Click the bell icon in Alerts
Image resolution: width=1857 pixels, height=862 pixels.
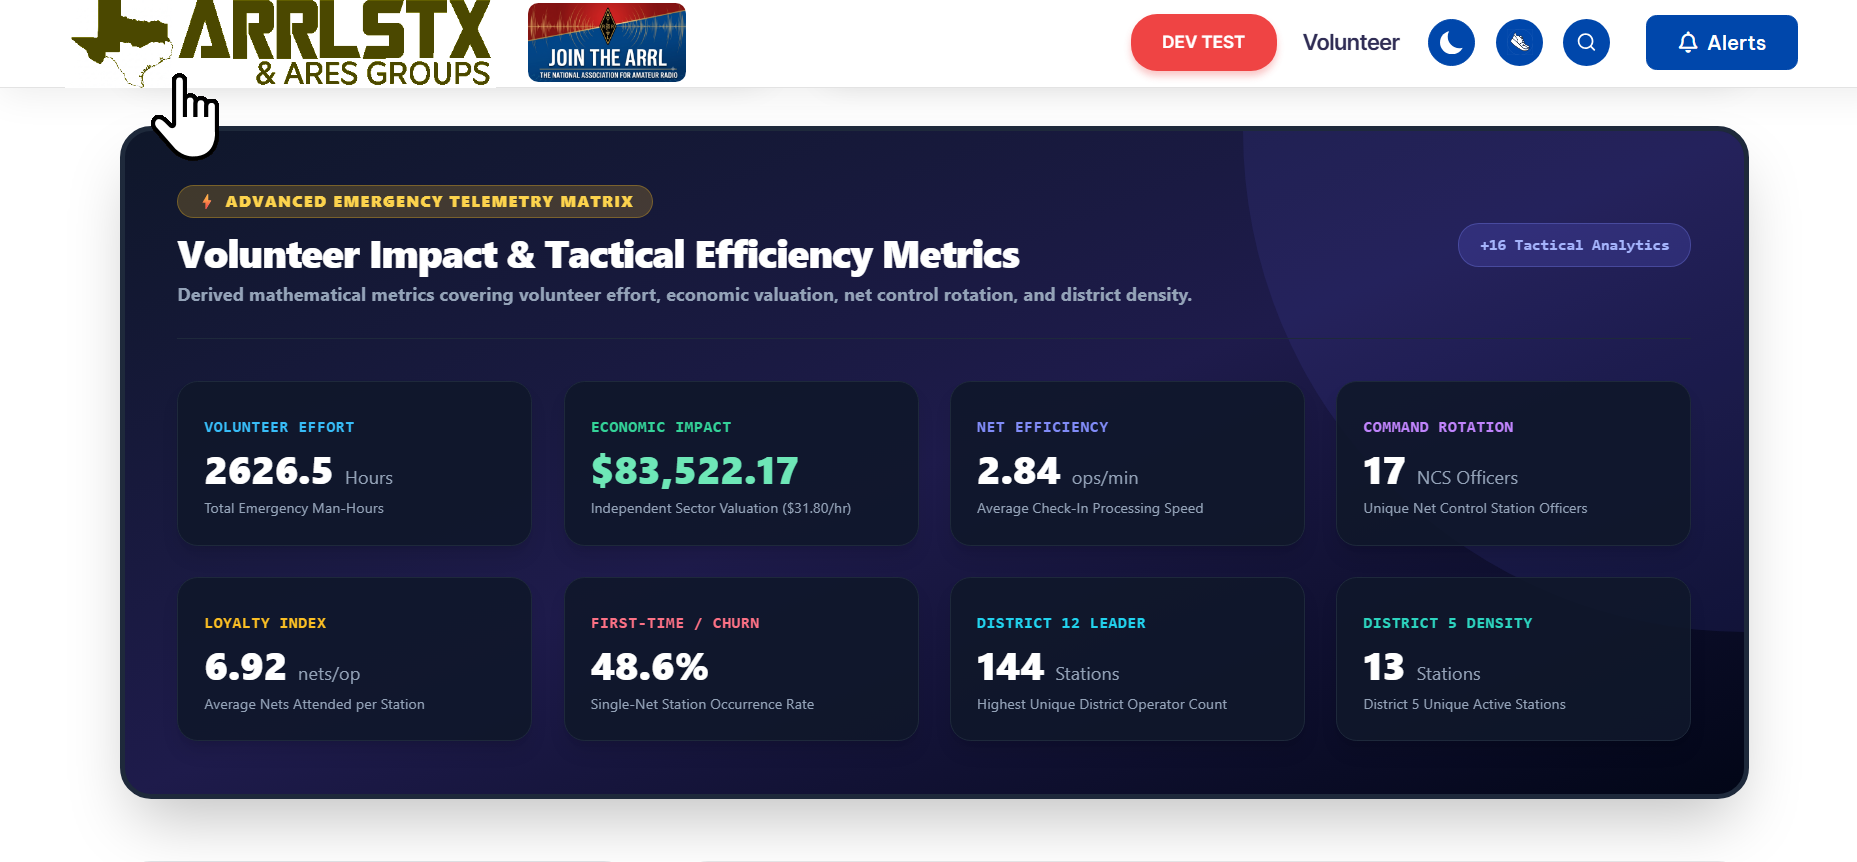(1688, 43)
